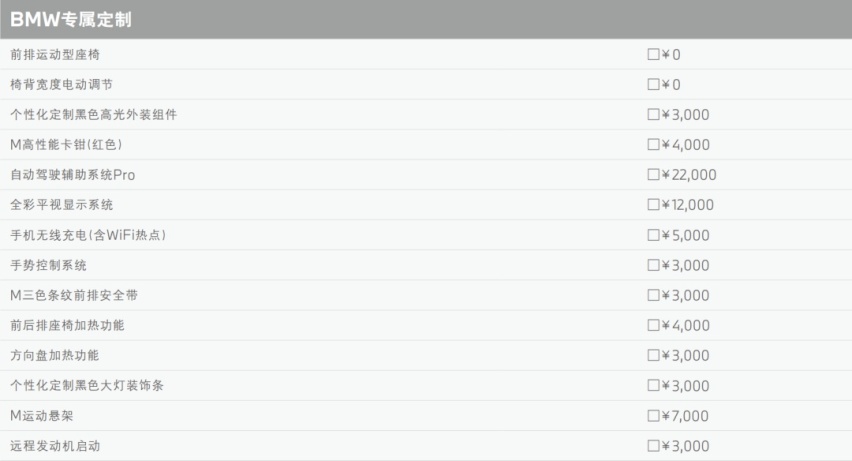The height and width of the screenshot is (461, 852).
Task: Select the M运动悬架 ¥7,000 checkbox
Action: click(653, 416)
